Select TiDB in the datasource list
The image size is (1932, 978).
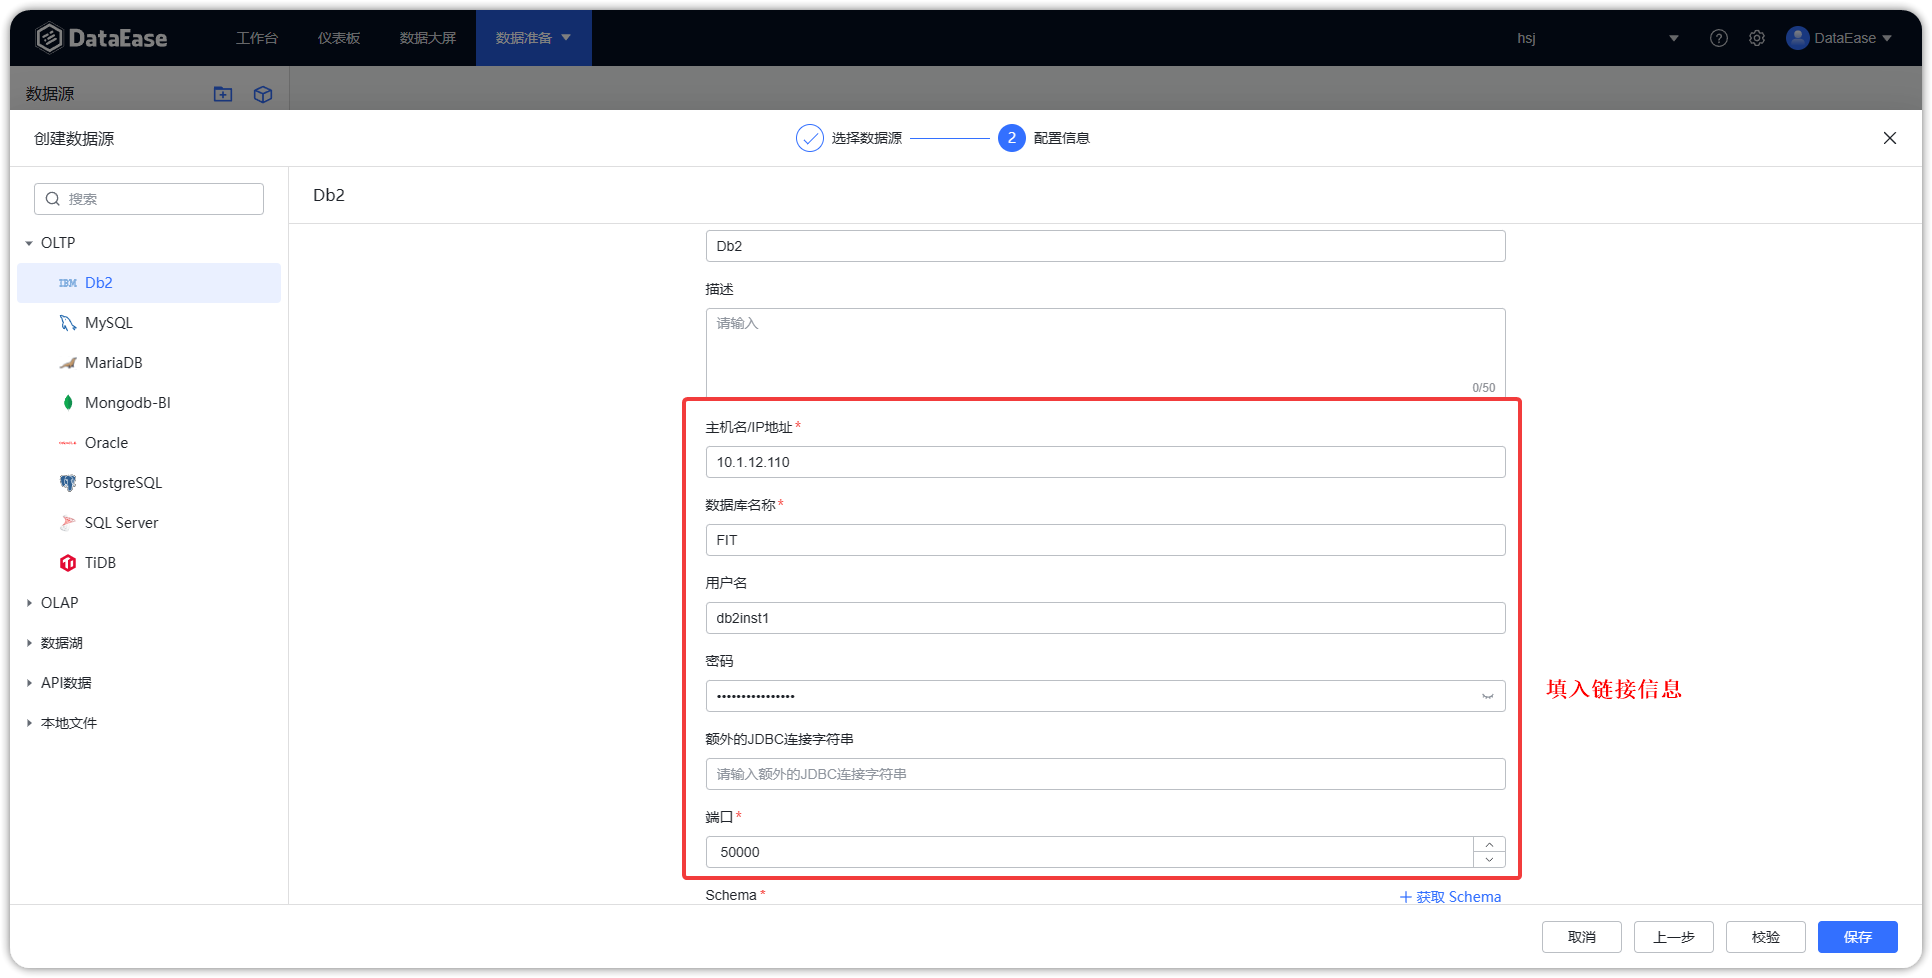149,563
